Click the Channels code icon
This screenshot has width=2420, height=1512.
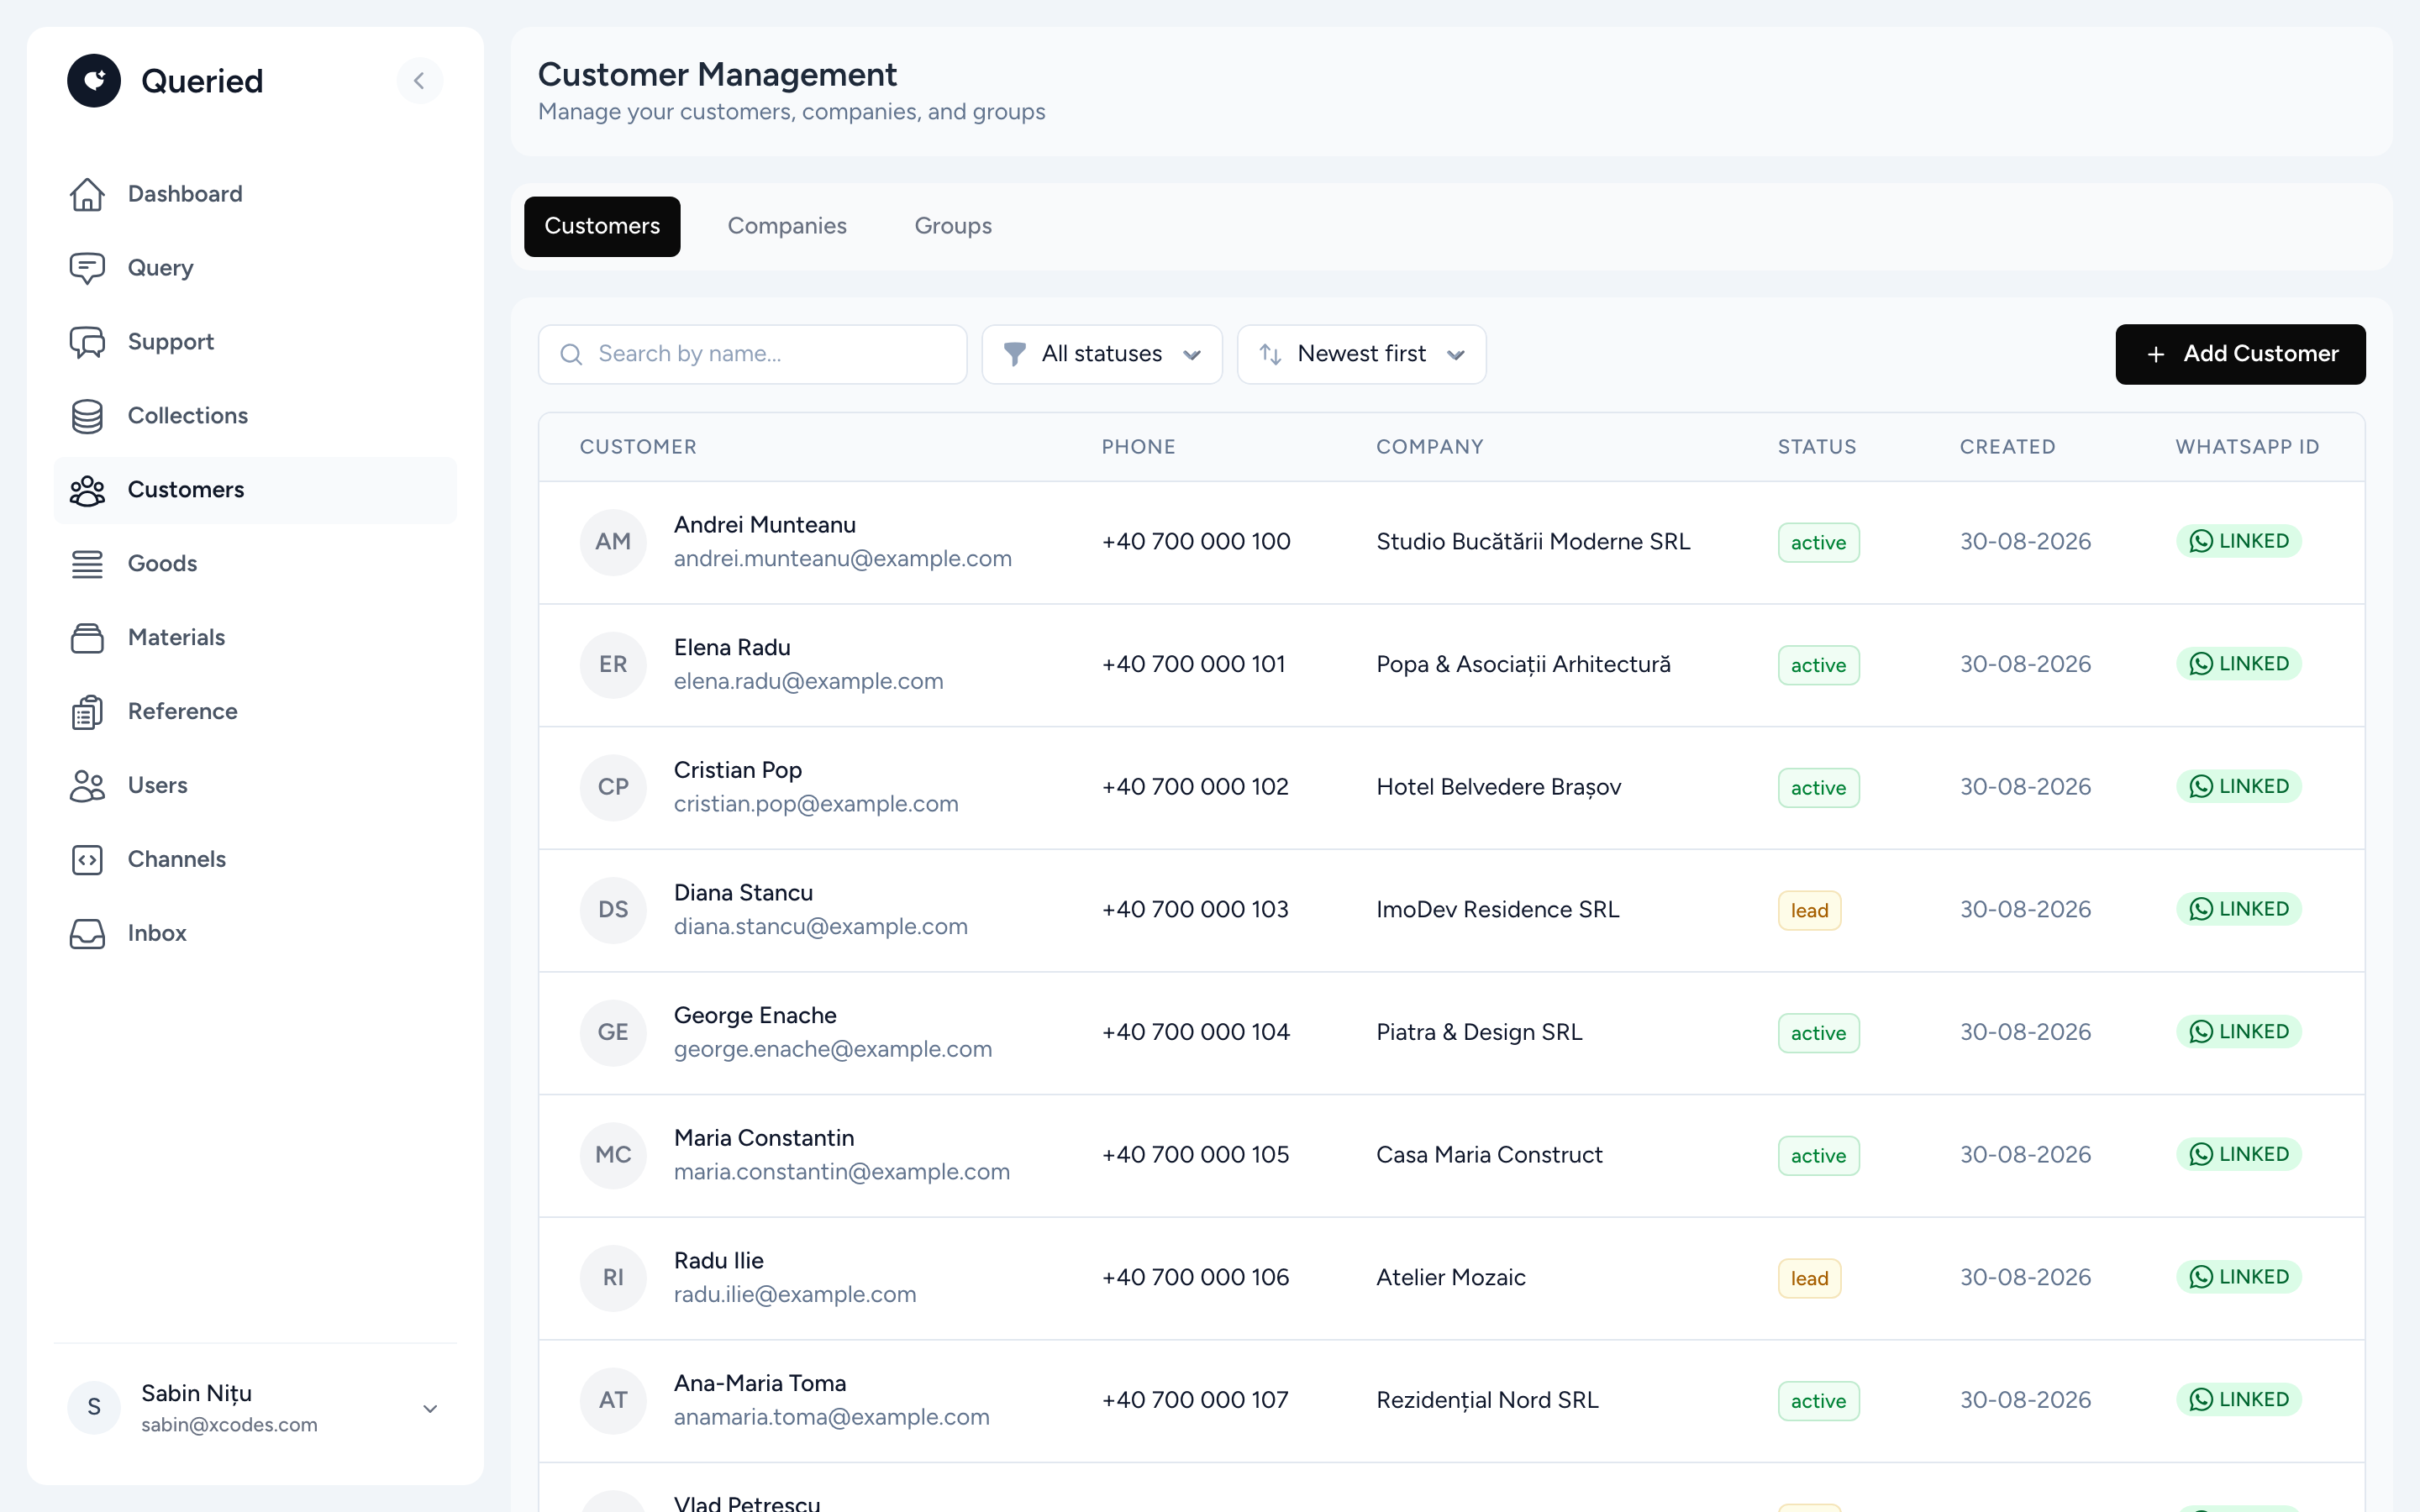(x=87, y=860)
